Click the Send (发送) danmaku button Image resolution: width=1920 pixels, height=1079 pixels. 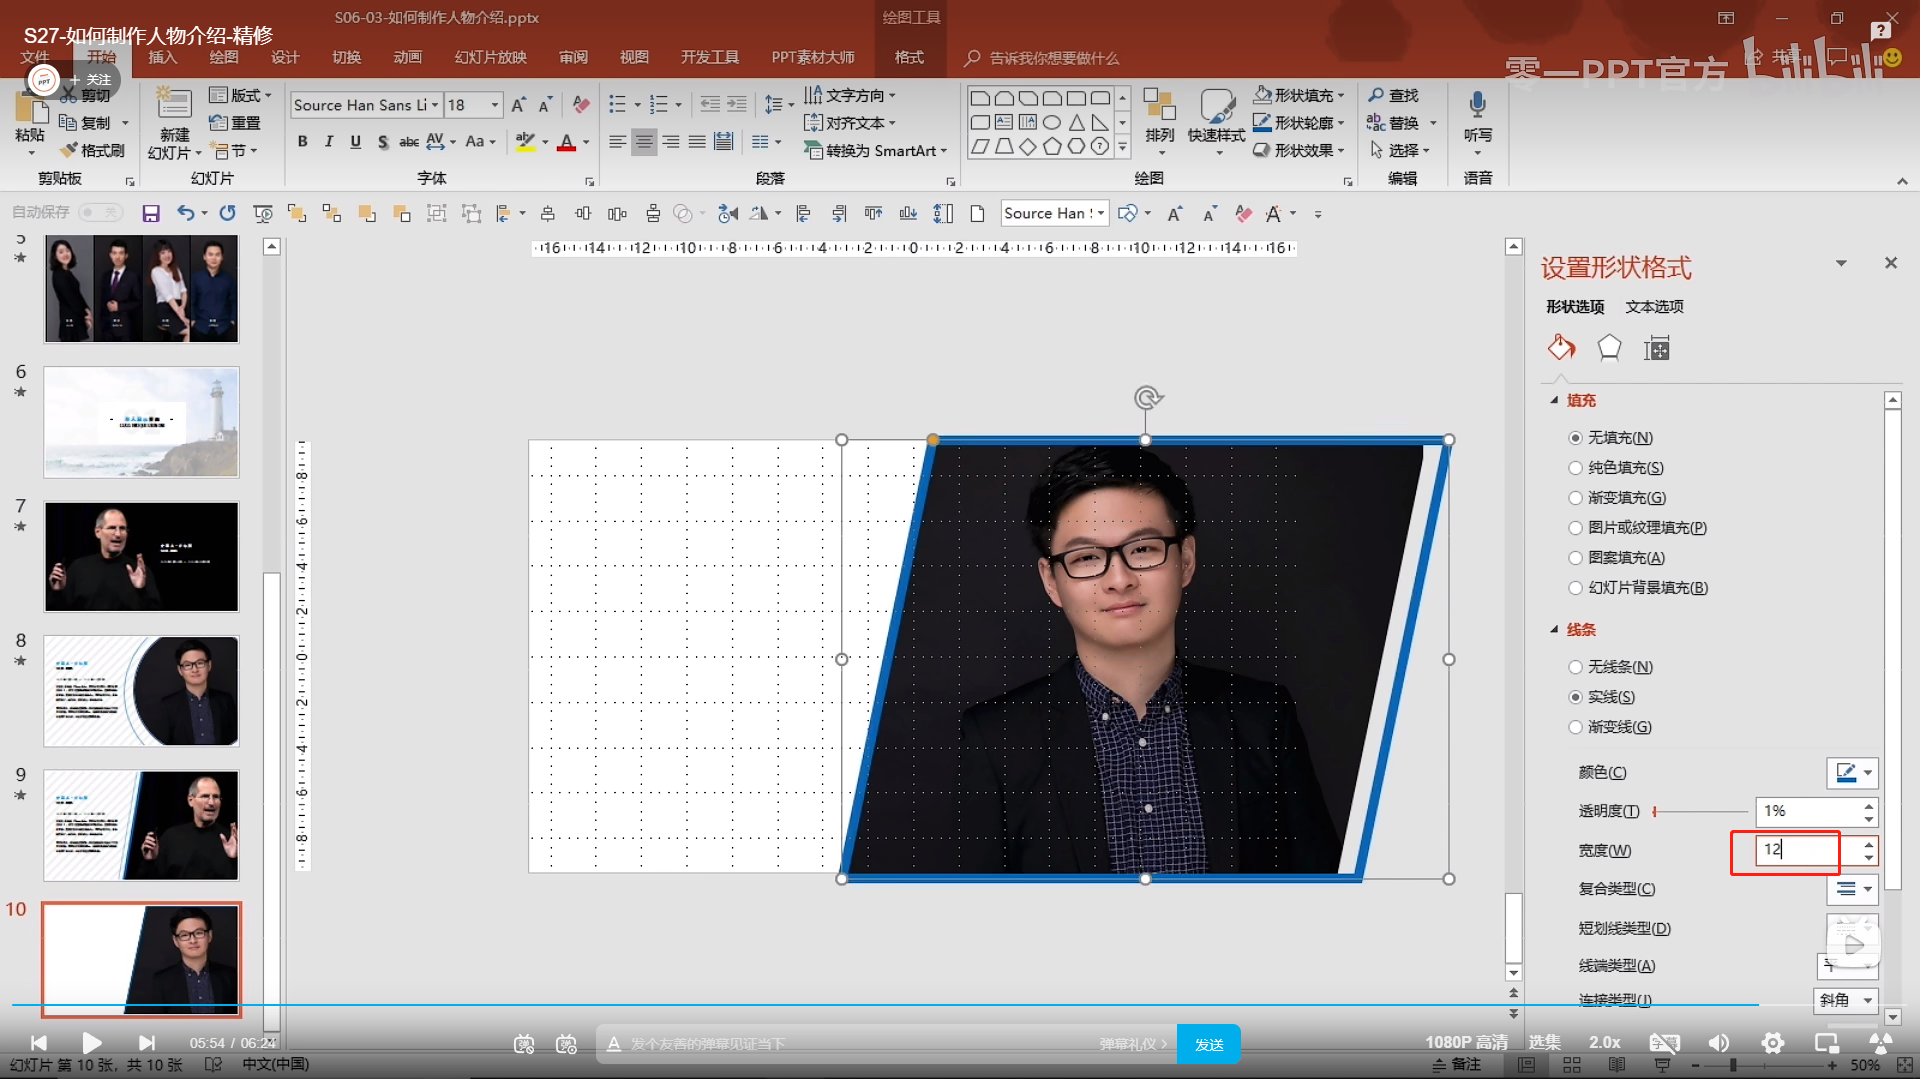coord(1209,1044)
